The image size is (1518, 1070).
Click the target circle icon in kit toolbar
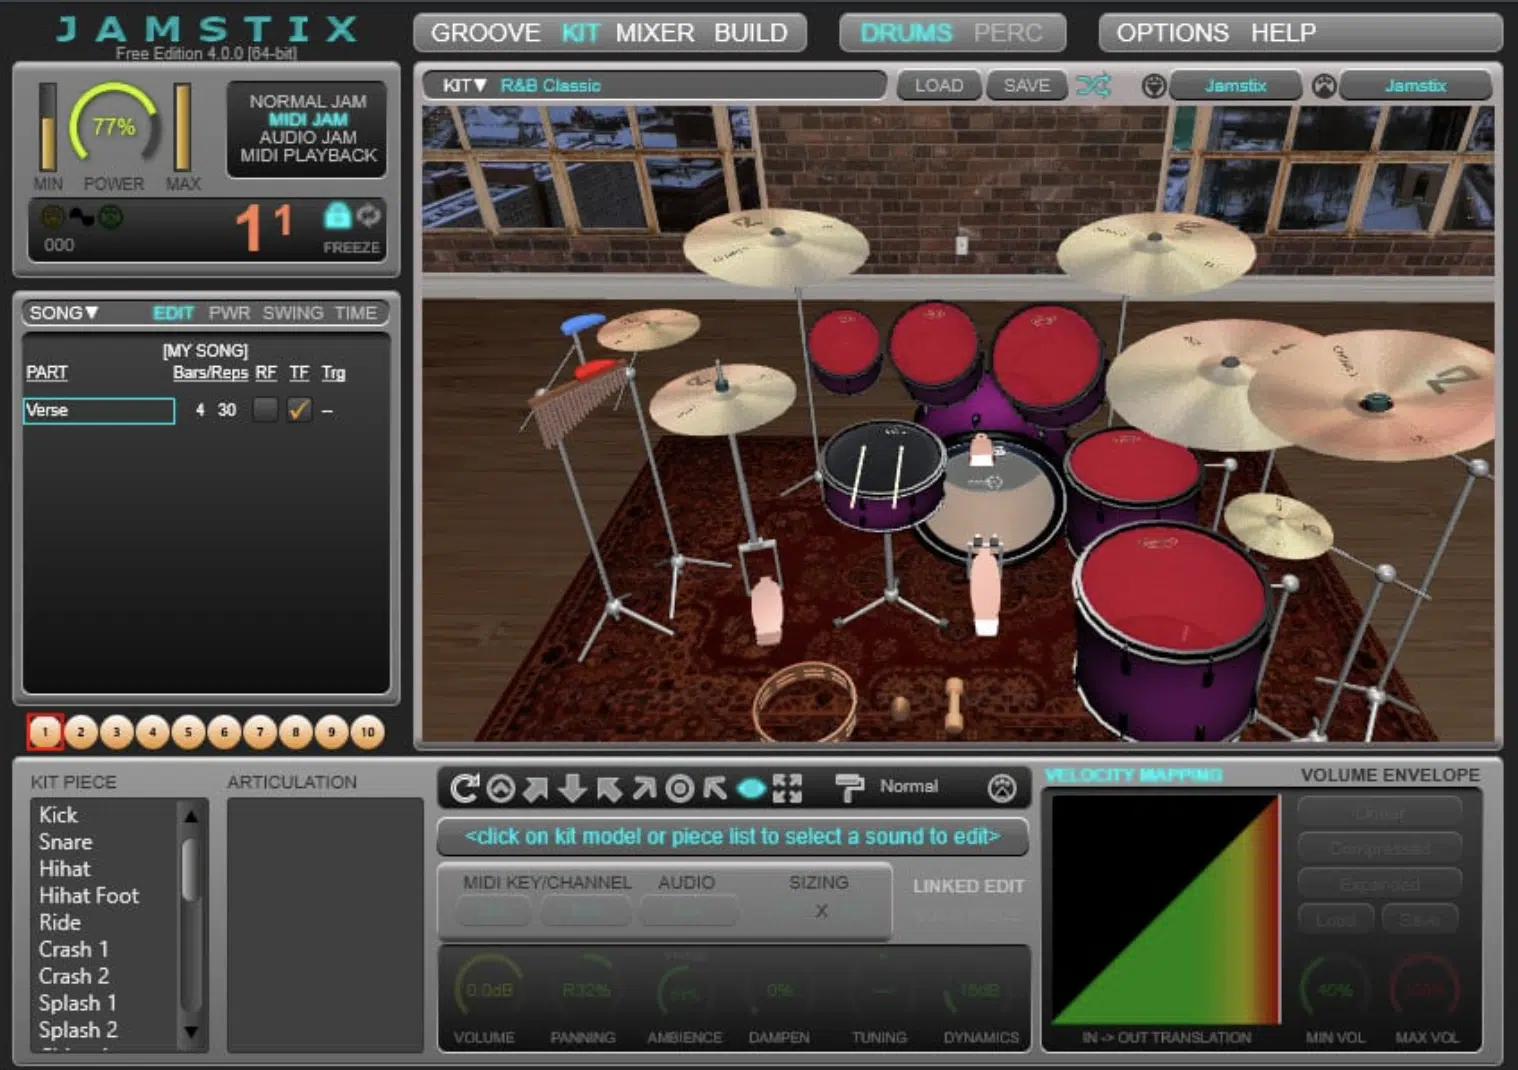[x=680, y=789]
